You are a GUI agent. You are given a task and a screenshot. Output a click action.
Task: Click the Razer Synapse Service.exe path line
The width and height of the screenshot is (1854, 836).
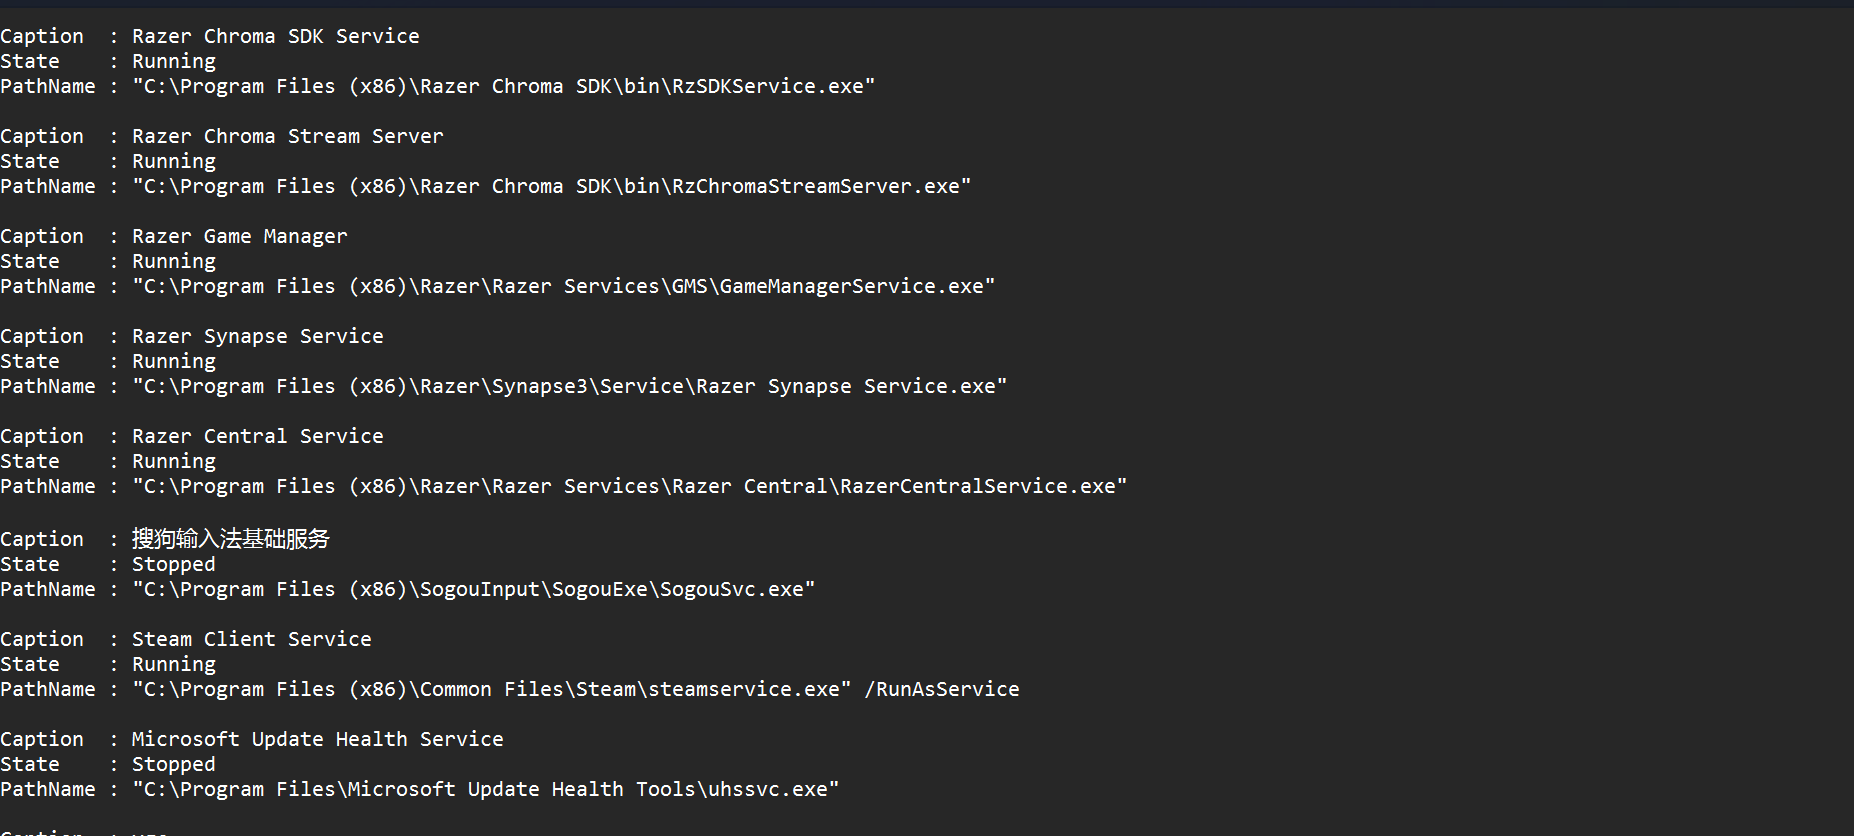click(569, 386)
